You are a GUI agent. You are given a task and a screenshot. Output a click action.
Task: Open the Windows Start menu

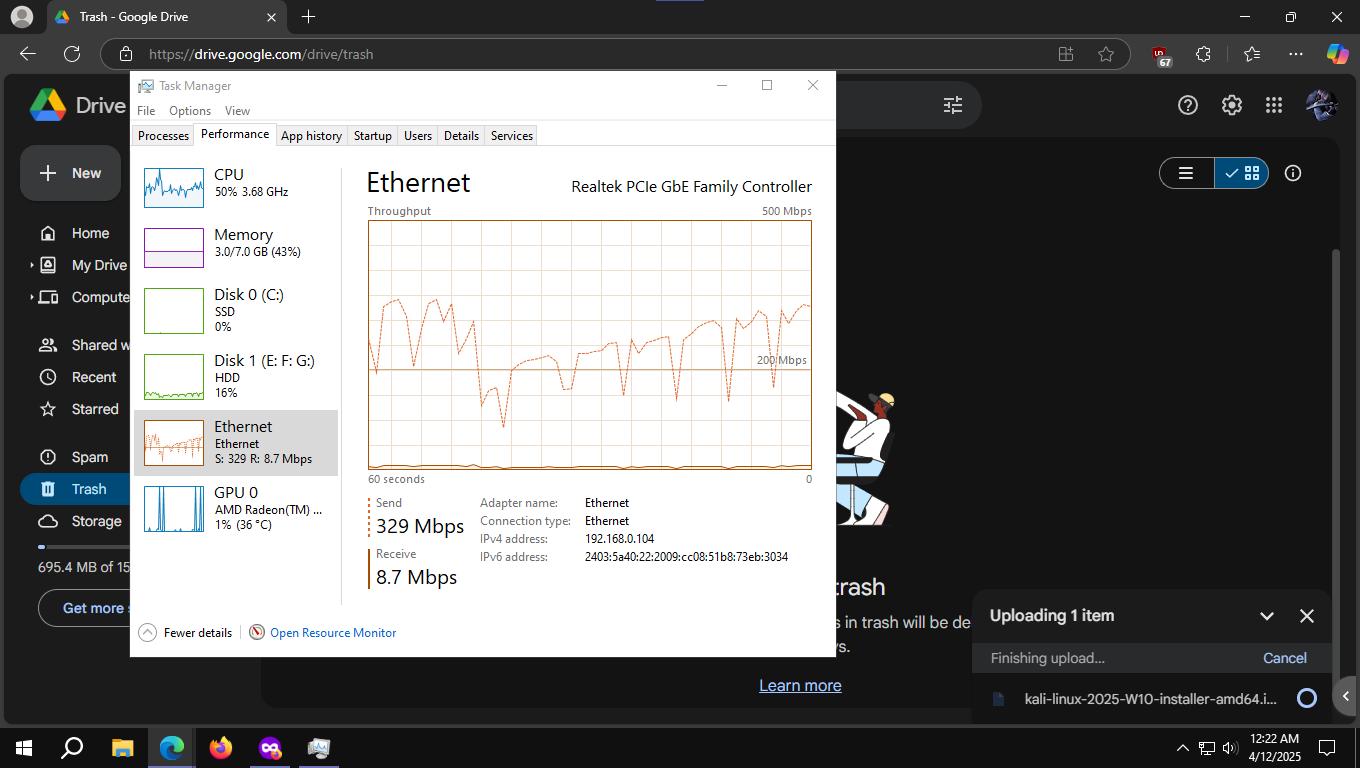click(x=24, y=748)
